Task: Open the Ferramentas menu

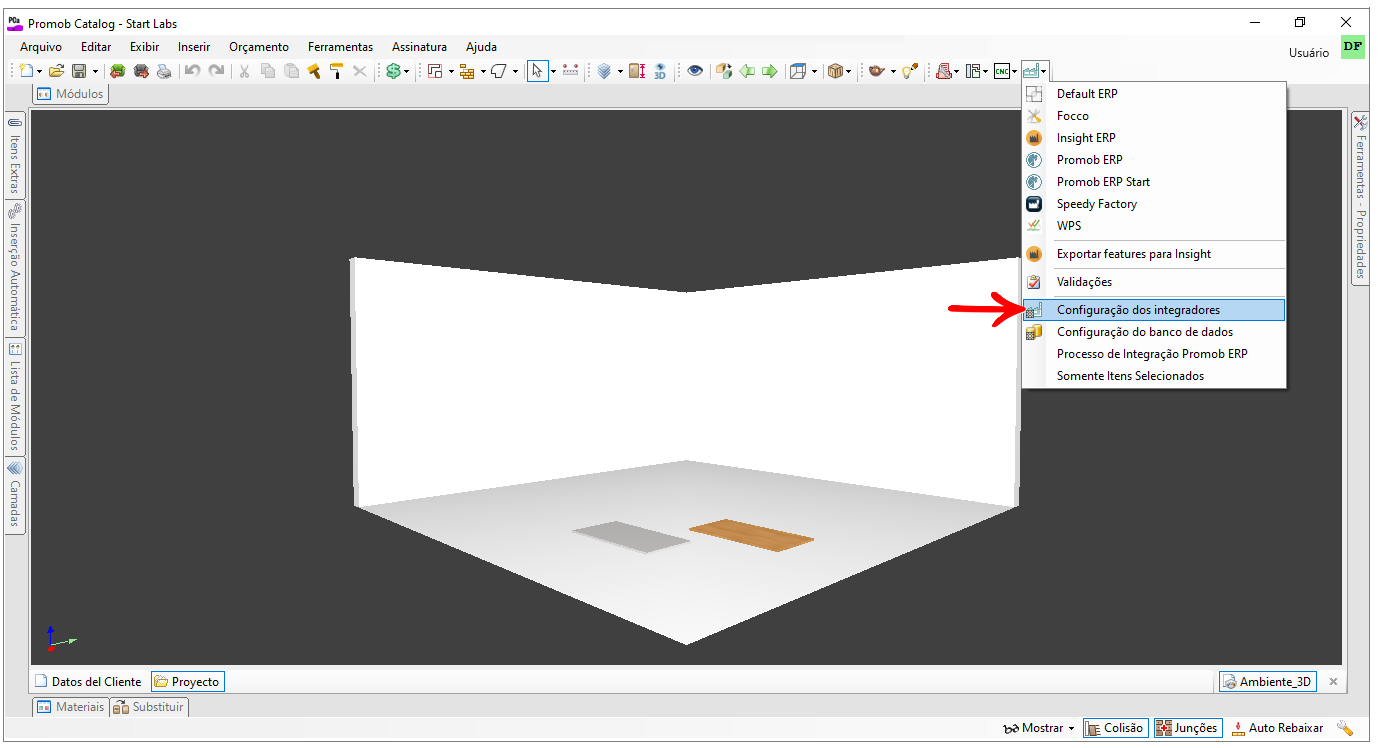Action: pos(340,47)
